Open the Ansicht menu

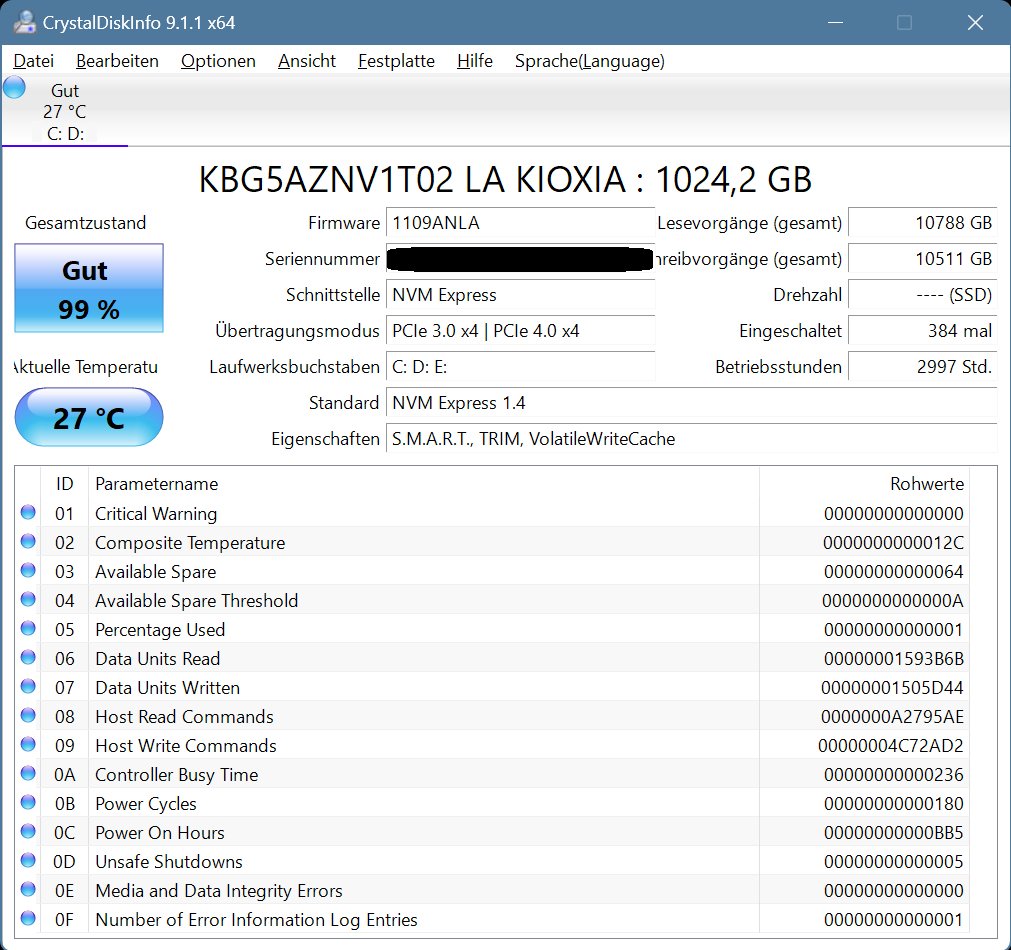coord(306,61)
